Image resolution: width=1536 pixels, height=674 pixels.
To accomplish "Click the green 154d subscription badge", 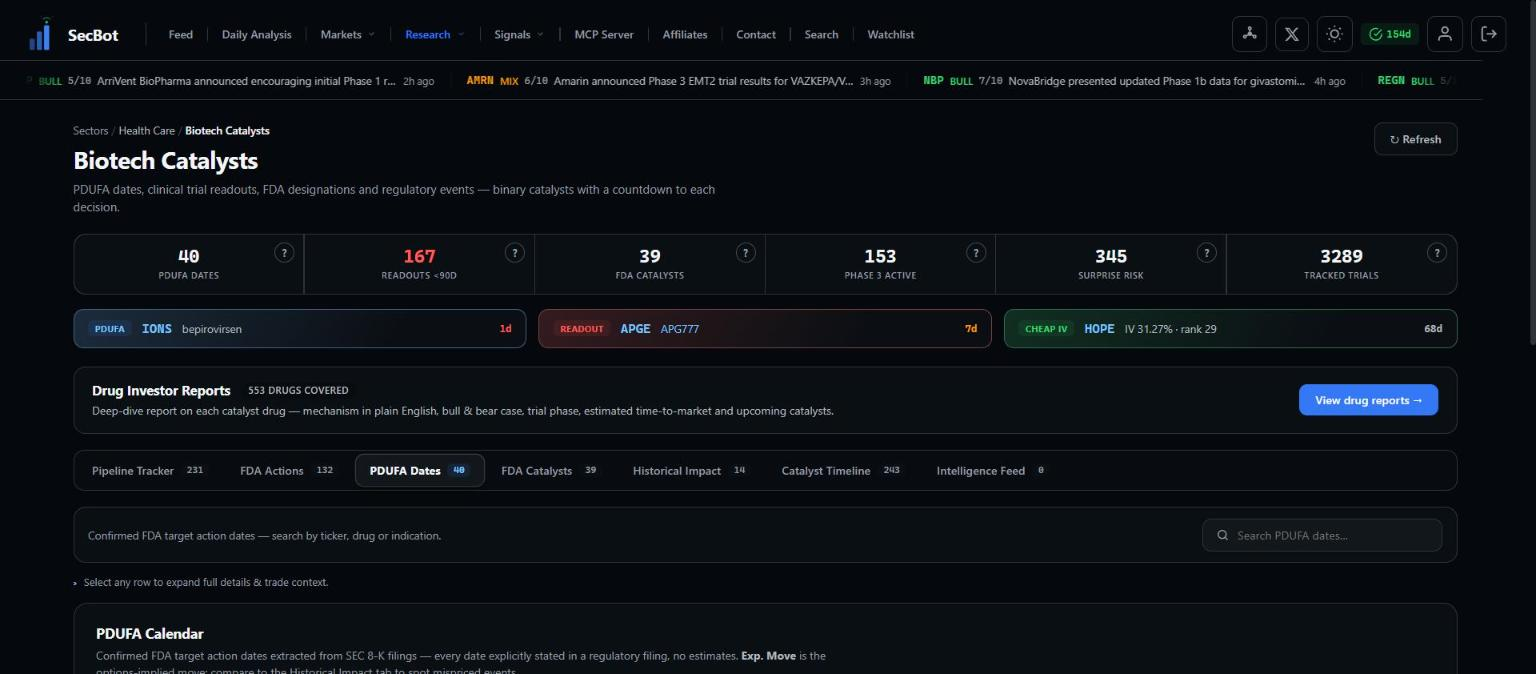I will [1390, 34].
